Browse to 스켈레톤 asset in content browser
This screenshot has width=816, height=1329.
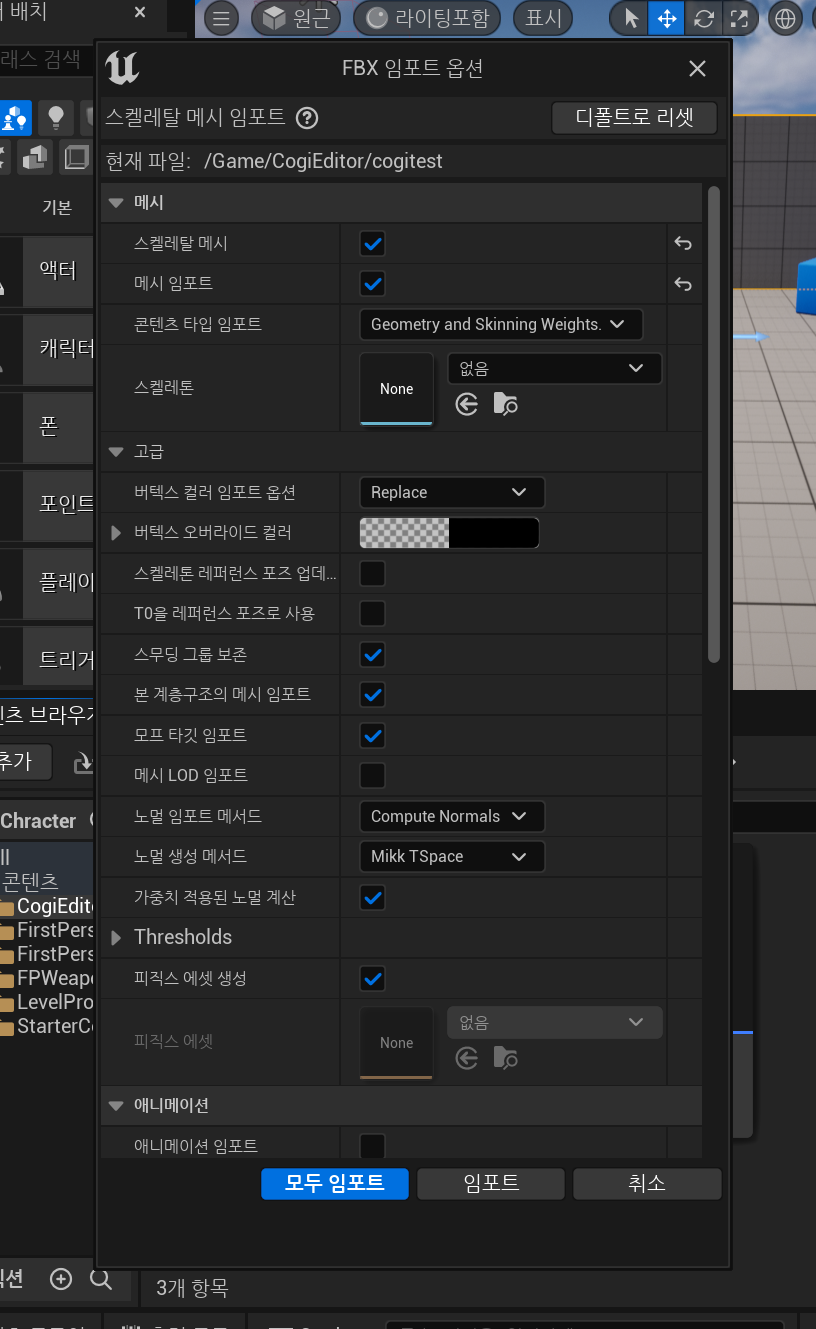click(x=505, y=404)
